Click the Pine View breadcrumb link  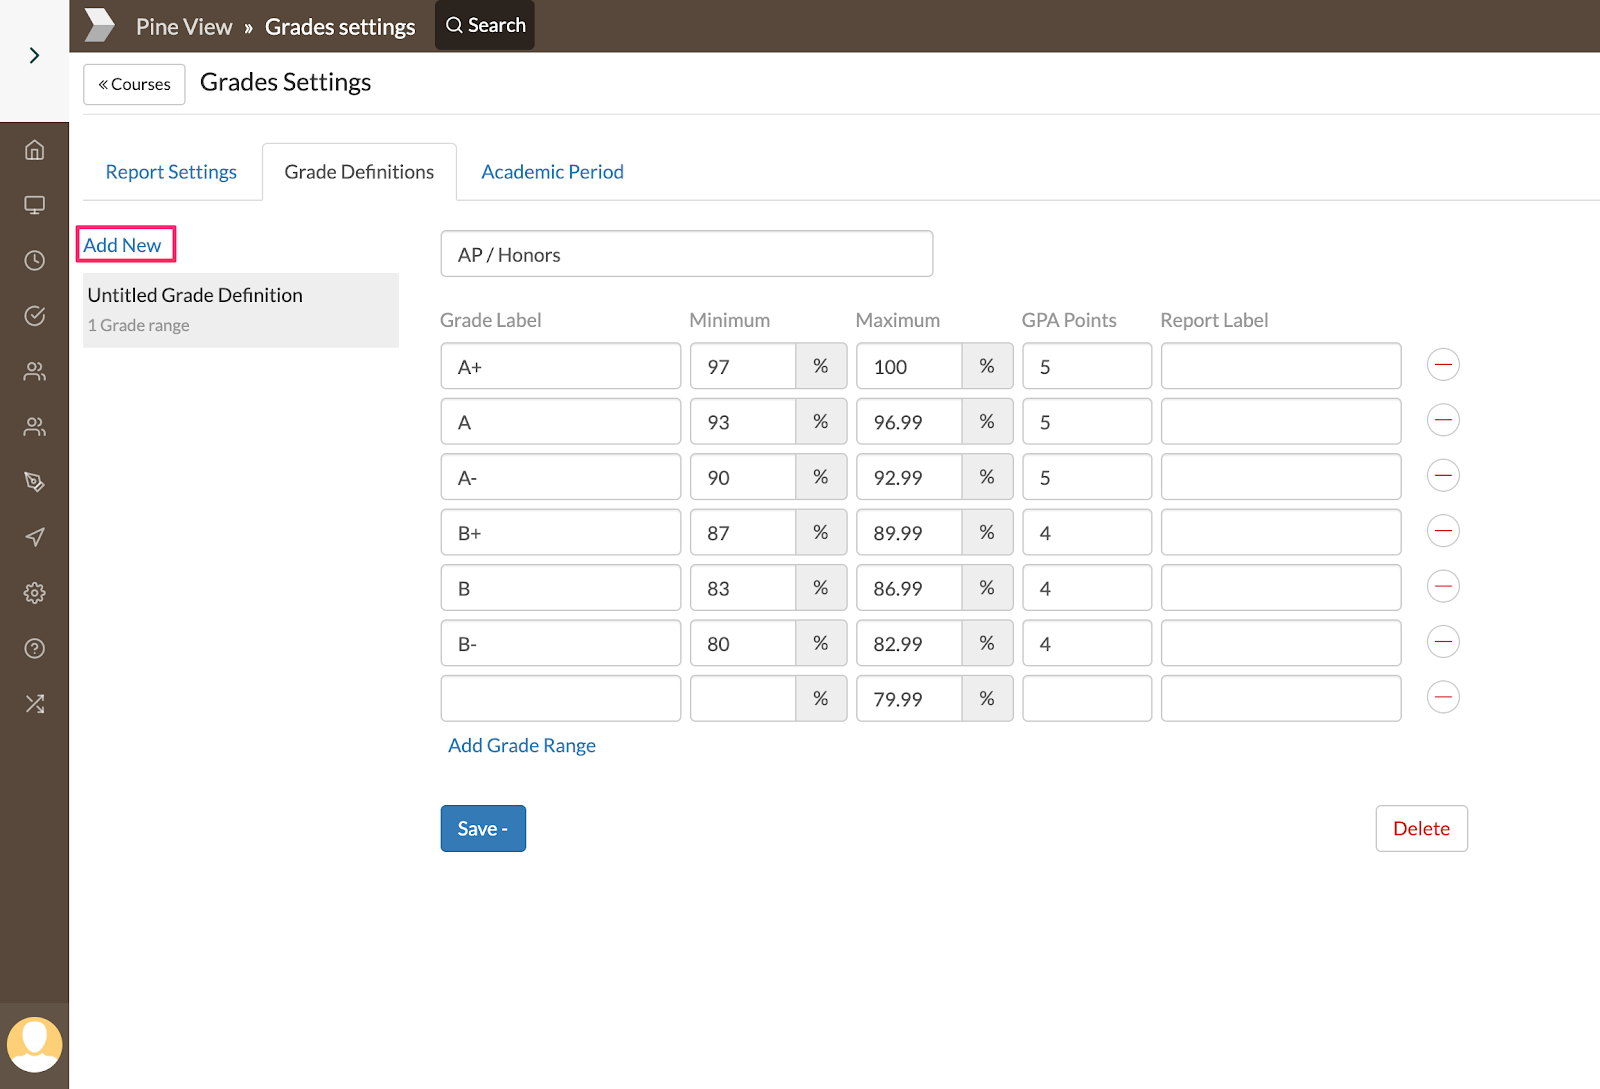(184, 27)
